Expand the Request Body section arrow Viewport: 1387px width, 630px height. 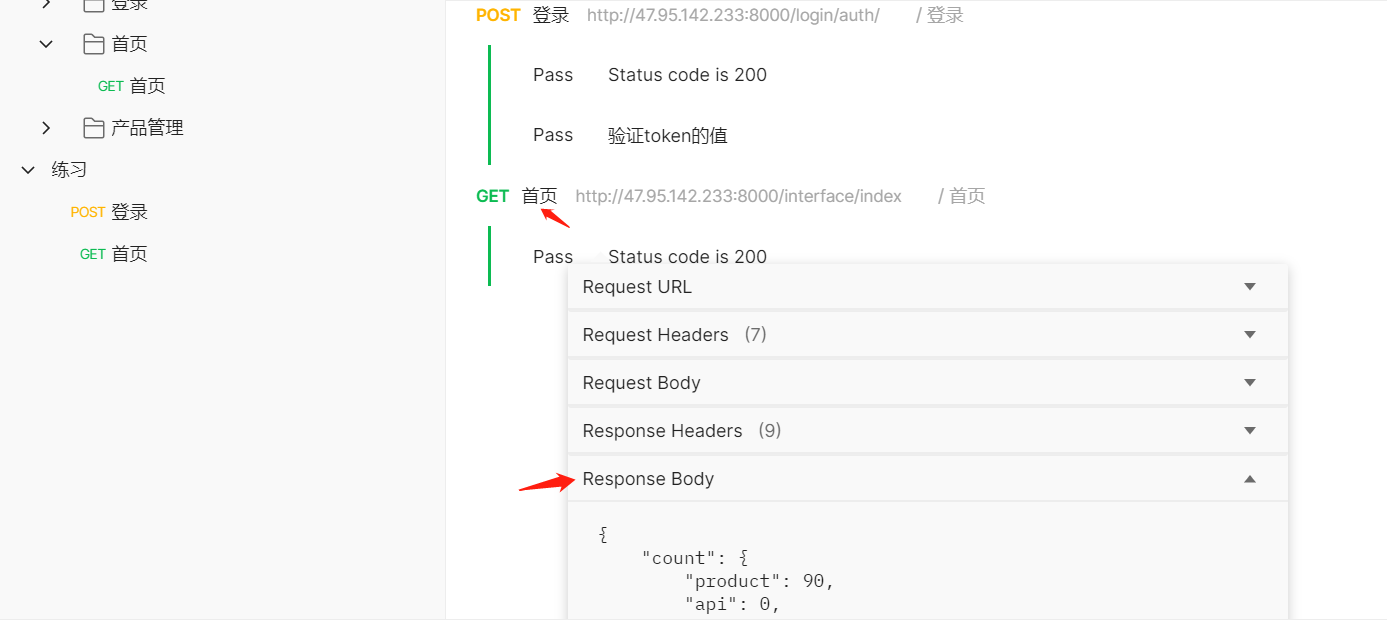click(x=1249, y=383)
